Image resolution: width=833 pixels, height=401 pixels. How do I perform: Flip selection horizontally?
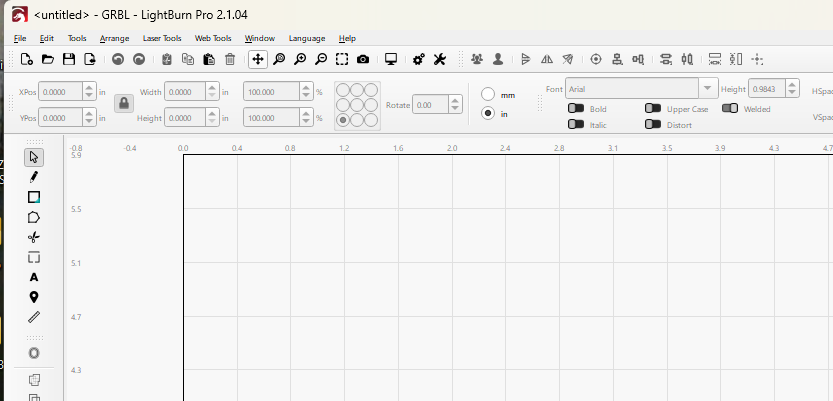(x=547, y=59)
